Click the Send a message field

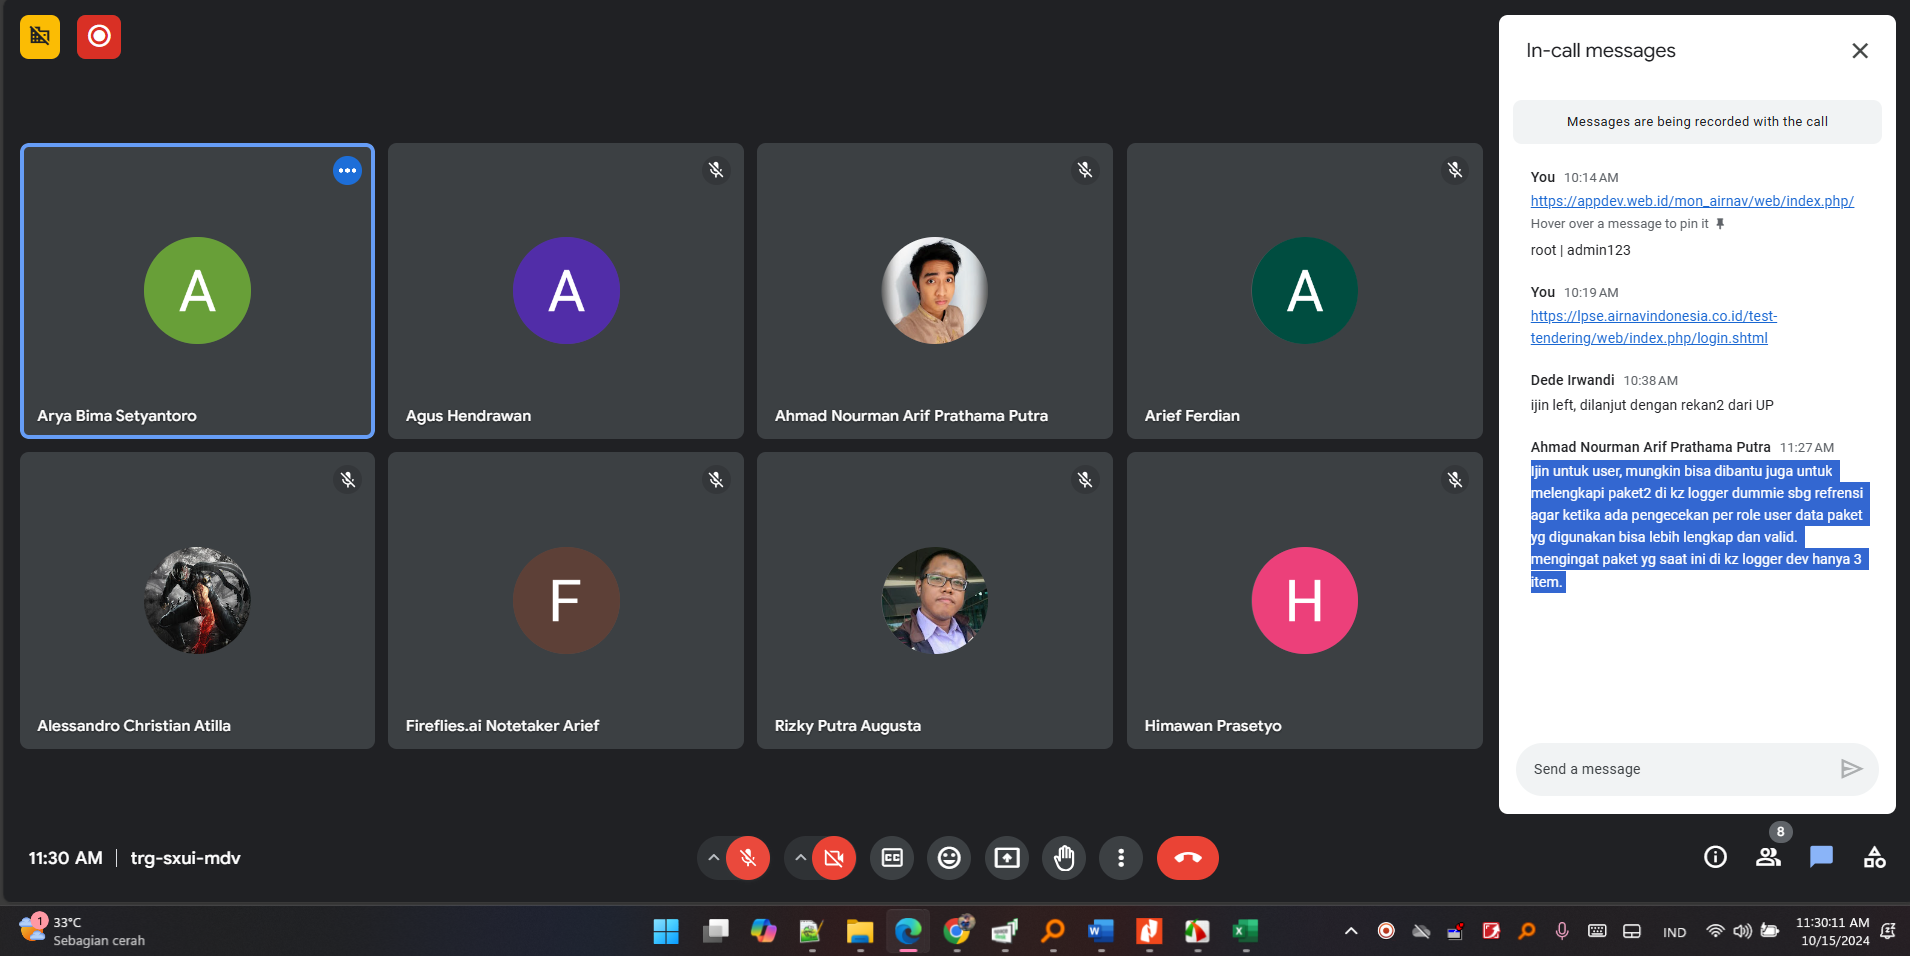(1680, 769)
